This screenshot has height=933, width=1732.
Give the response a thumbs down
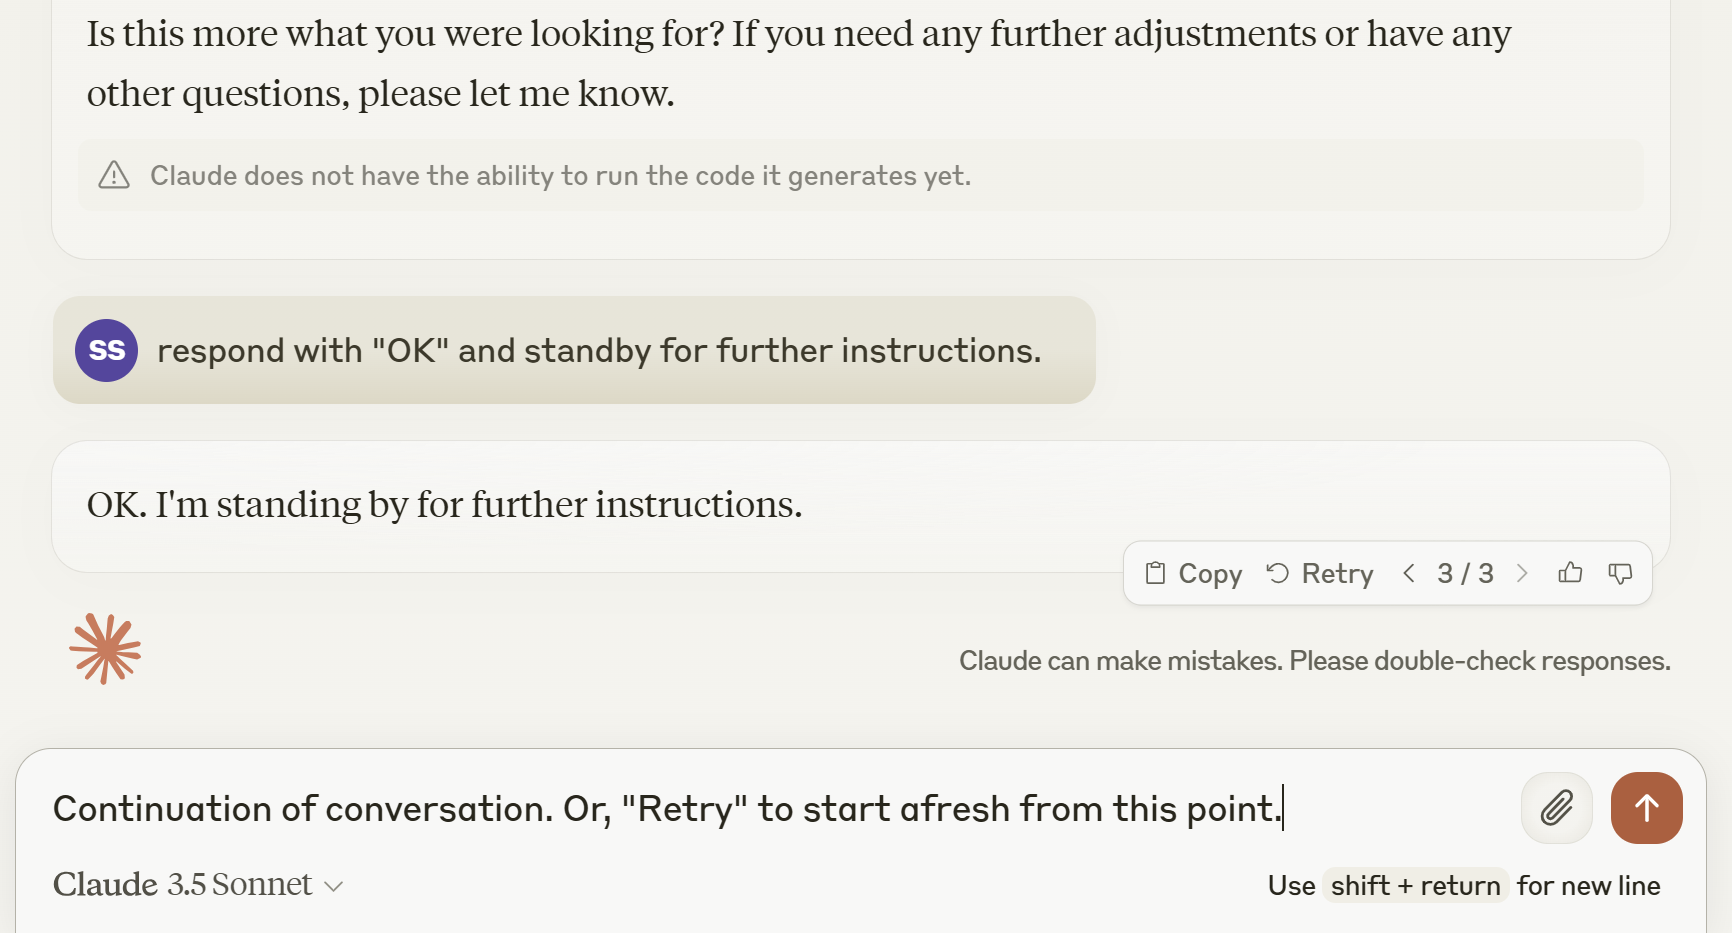(1620, 573)
